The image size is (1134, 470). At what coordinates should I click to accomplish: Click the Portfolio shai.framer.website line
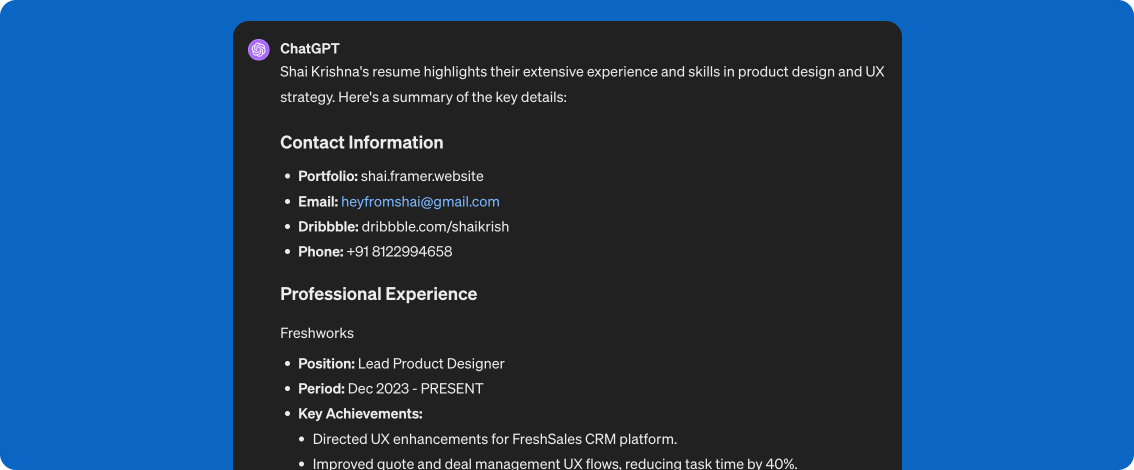click(391, 176)
